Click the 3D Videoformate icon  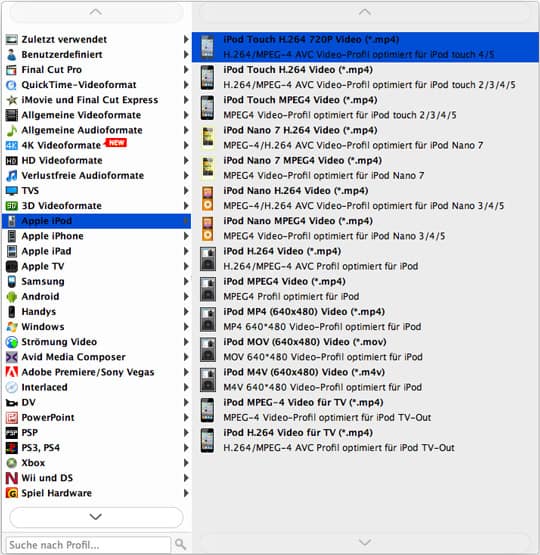[12, 206]
